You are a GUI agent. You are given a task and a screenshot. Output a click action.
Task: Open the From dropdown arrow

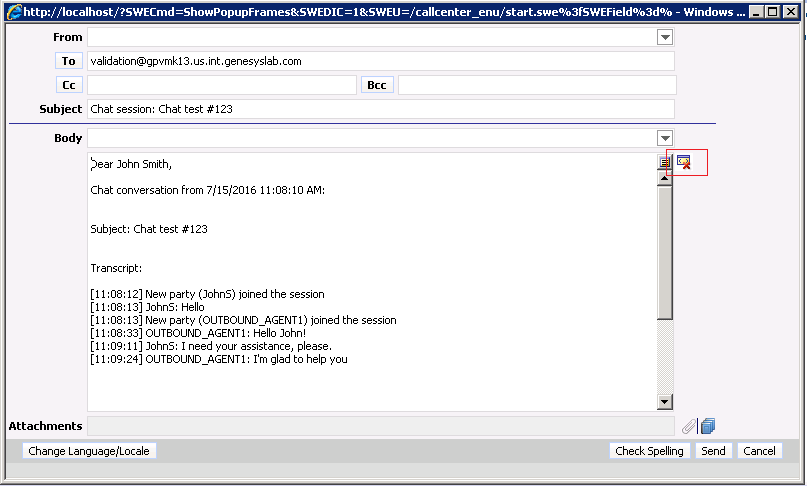pos(665,37)
